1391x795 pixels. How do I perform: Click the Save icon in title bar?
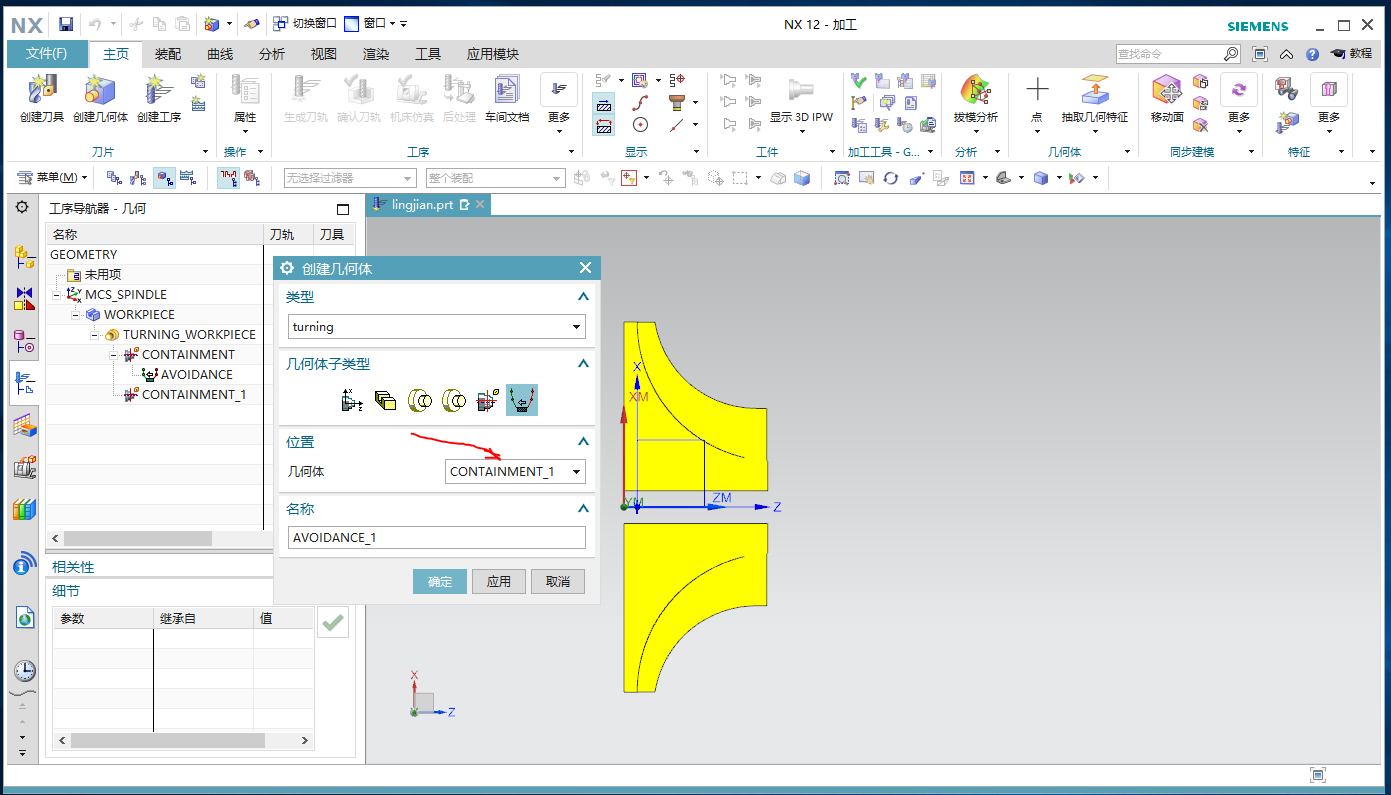(66, 24)
